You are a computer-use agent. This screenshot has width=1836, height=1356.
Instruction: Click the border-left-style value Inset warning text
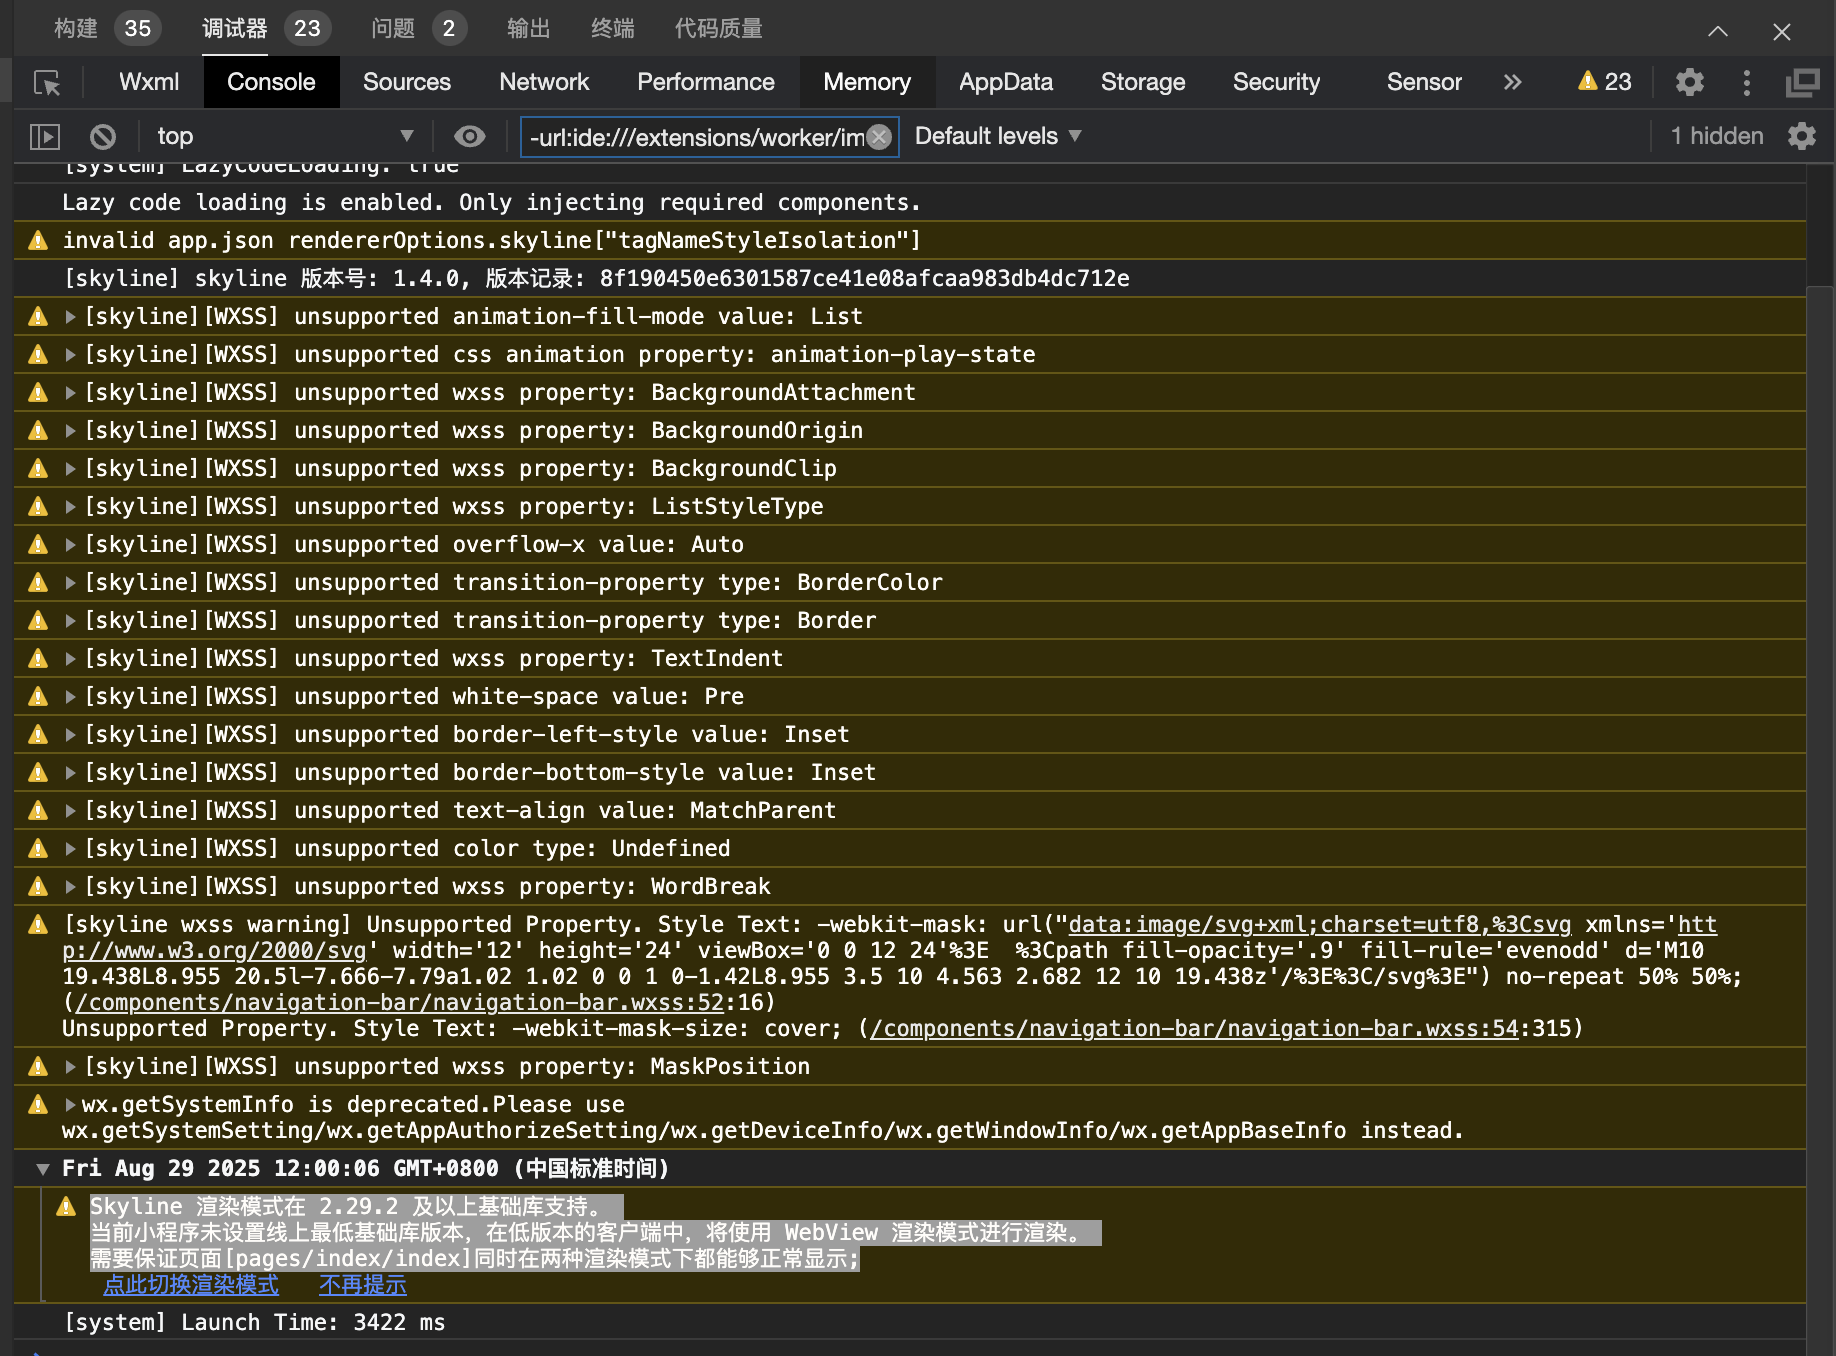[467, 735]
